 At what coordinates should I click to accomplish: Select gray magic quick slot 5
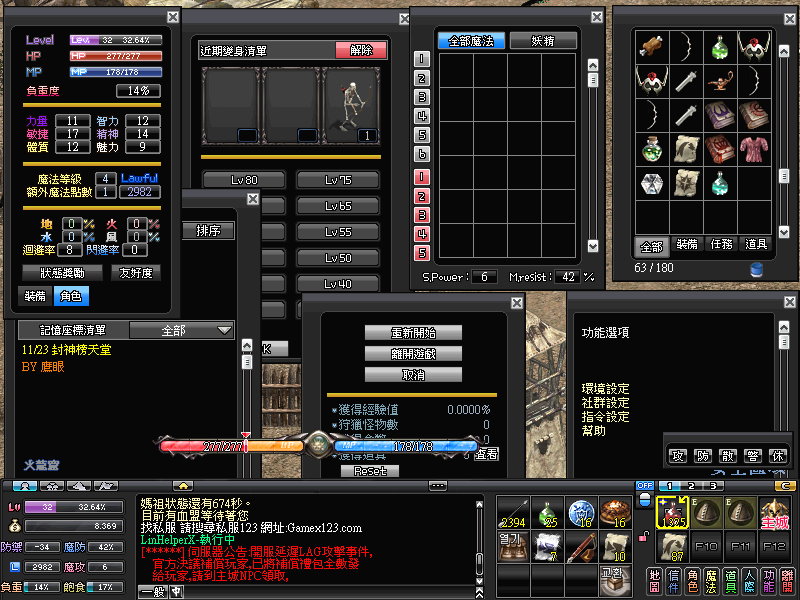point(421,135)
